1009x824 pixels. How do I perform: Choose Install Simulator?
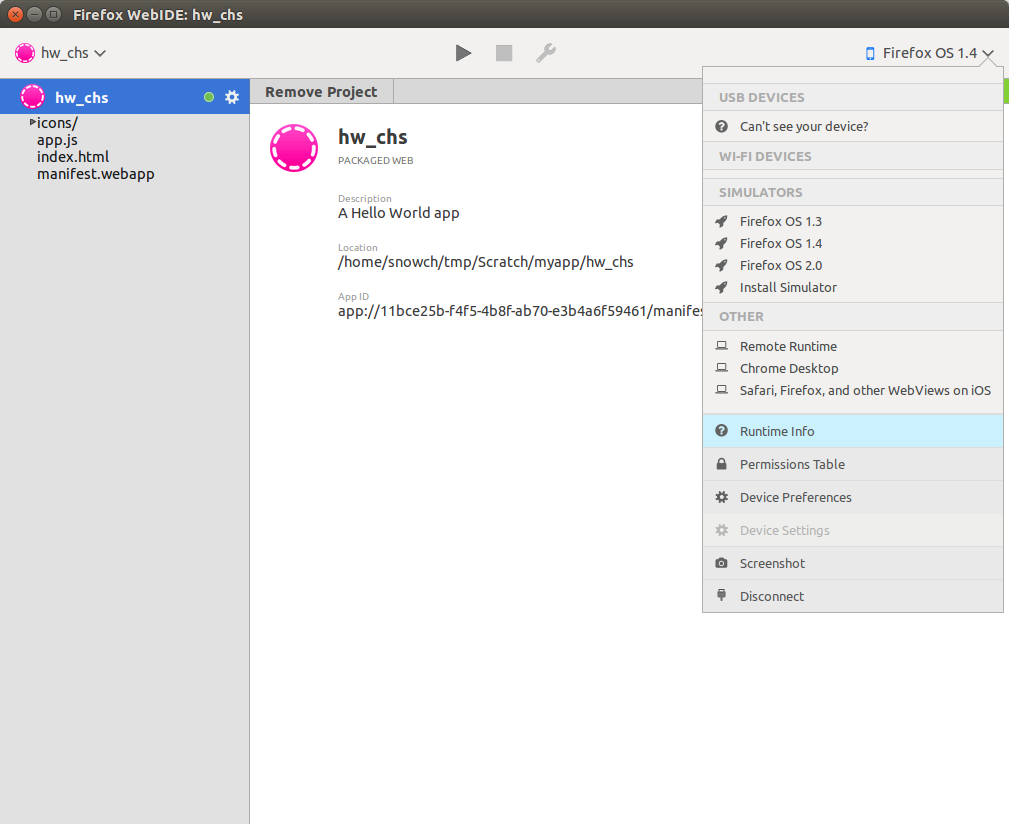pyautogui.click(x=853, y=288)
